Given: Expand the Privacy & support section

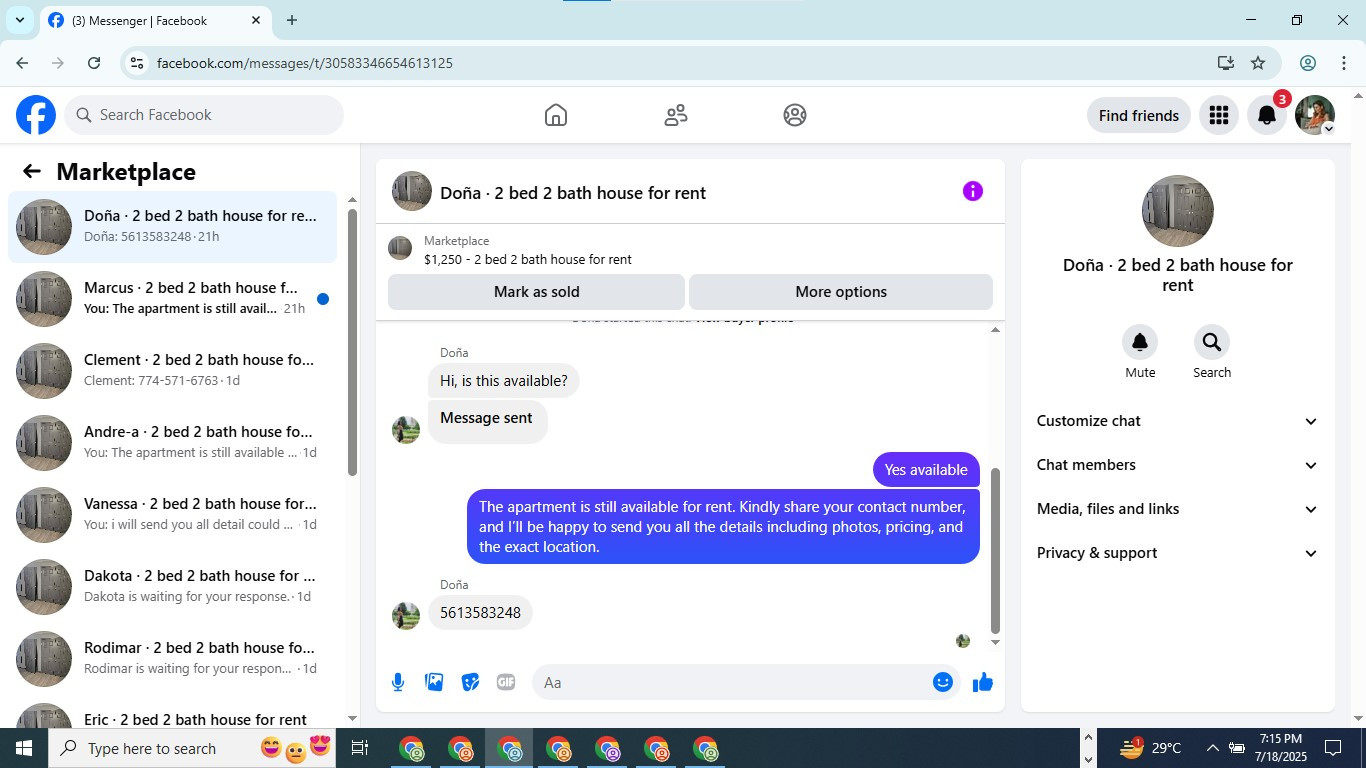Looking at the screenshot, I should [x=1177, y=553].
